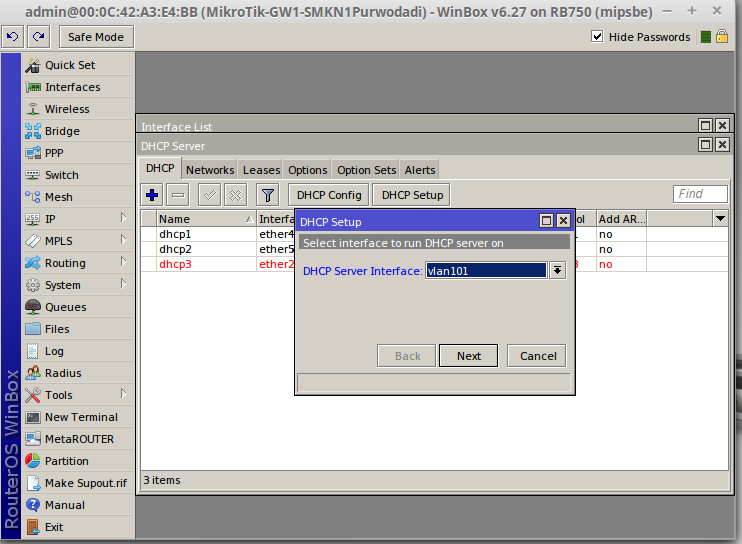742x544 pixels.
Task: Switch to Options tab
Action: [308, 170]
